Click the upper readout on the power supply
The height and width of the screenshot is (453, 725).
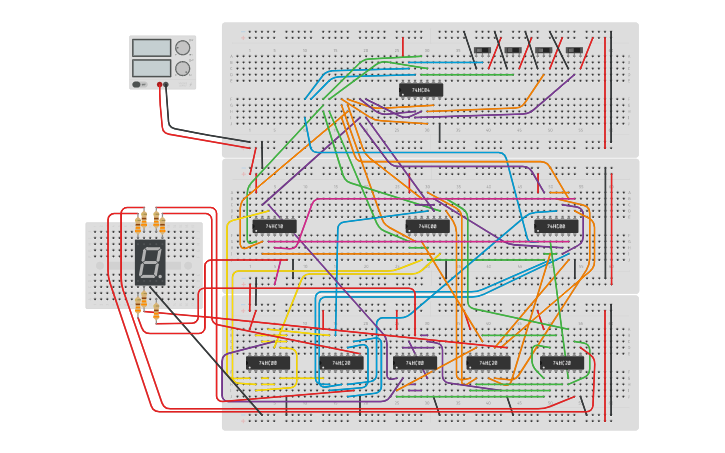click(152, 48)
